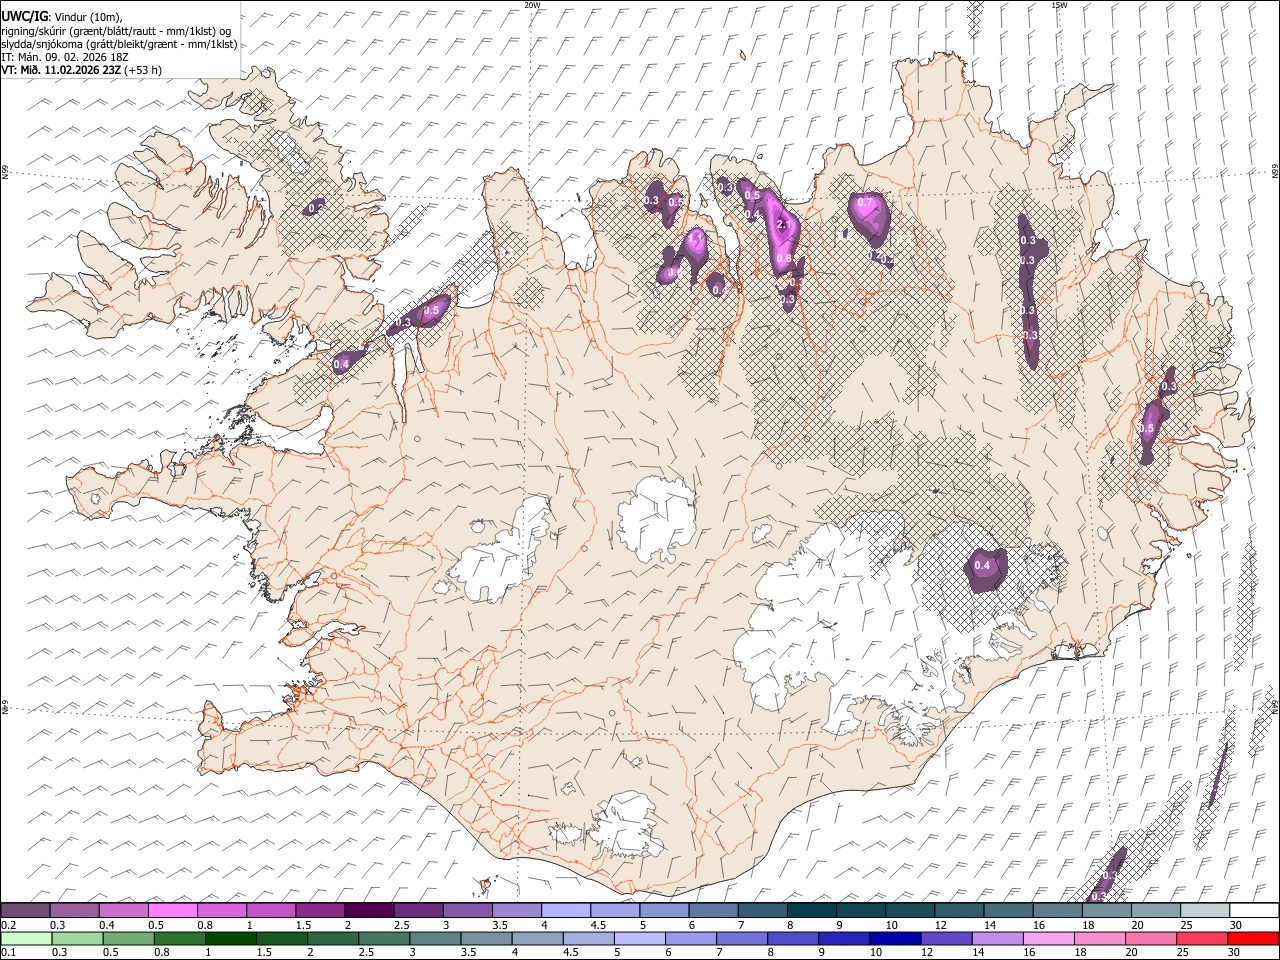Pick the red rain swatch labeled 30
This screenshot has width=1280, height=960.
pos(1253,938)
